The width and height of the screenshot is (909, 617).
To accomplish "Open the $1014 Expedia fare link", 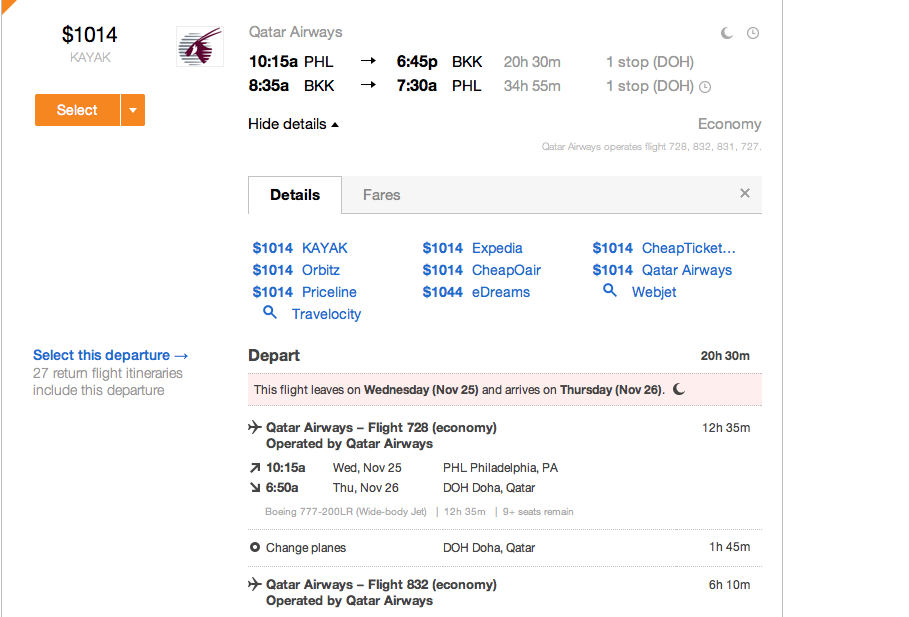I will pos(472,248).
